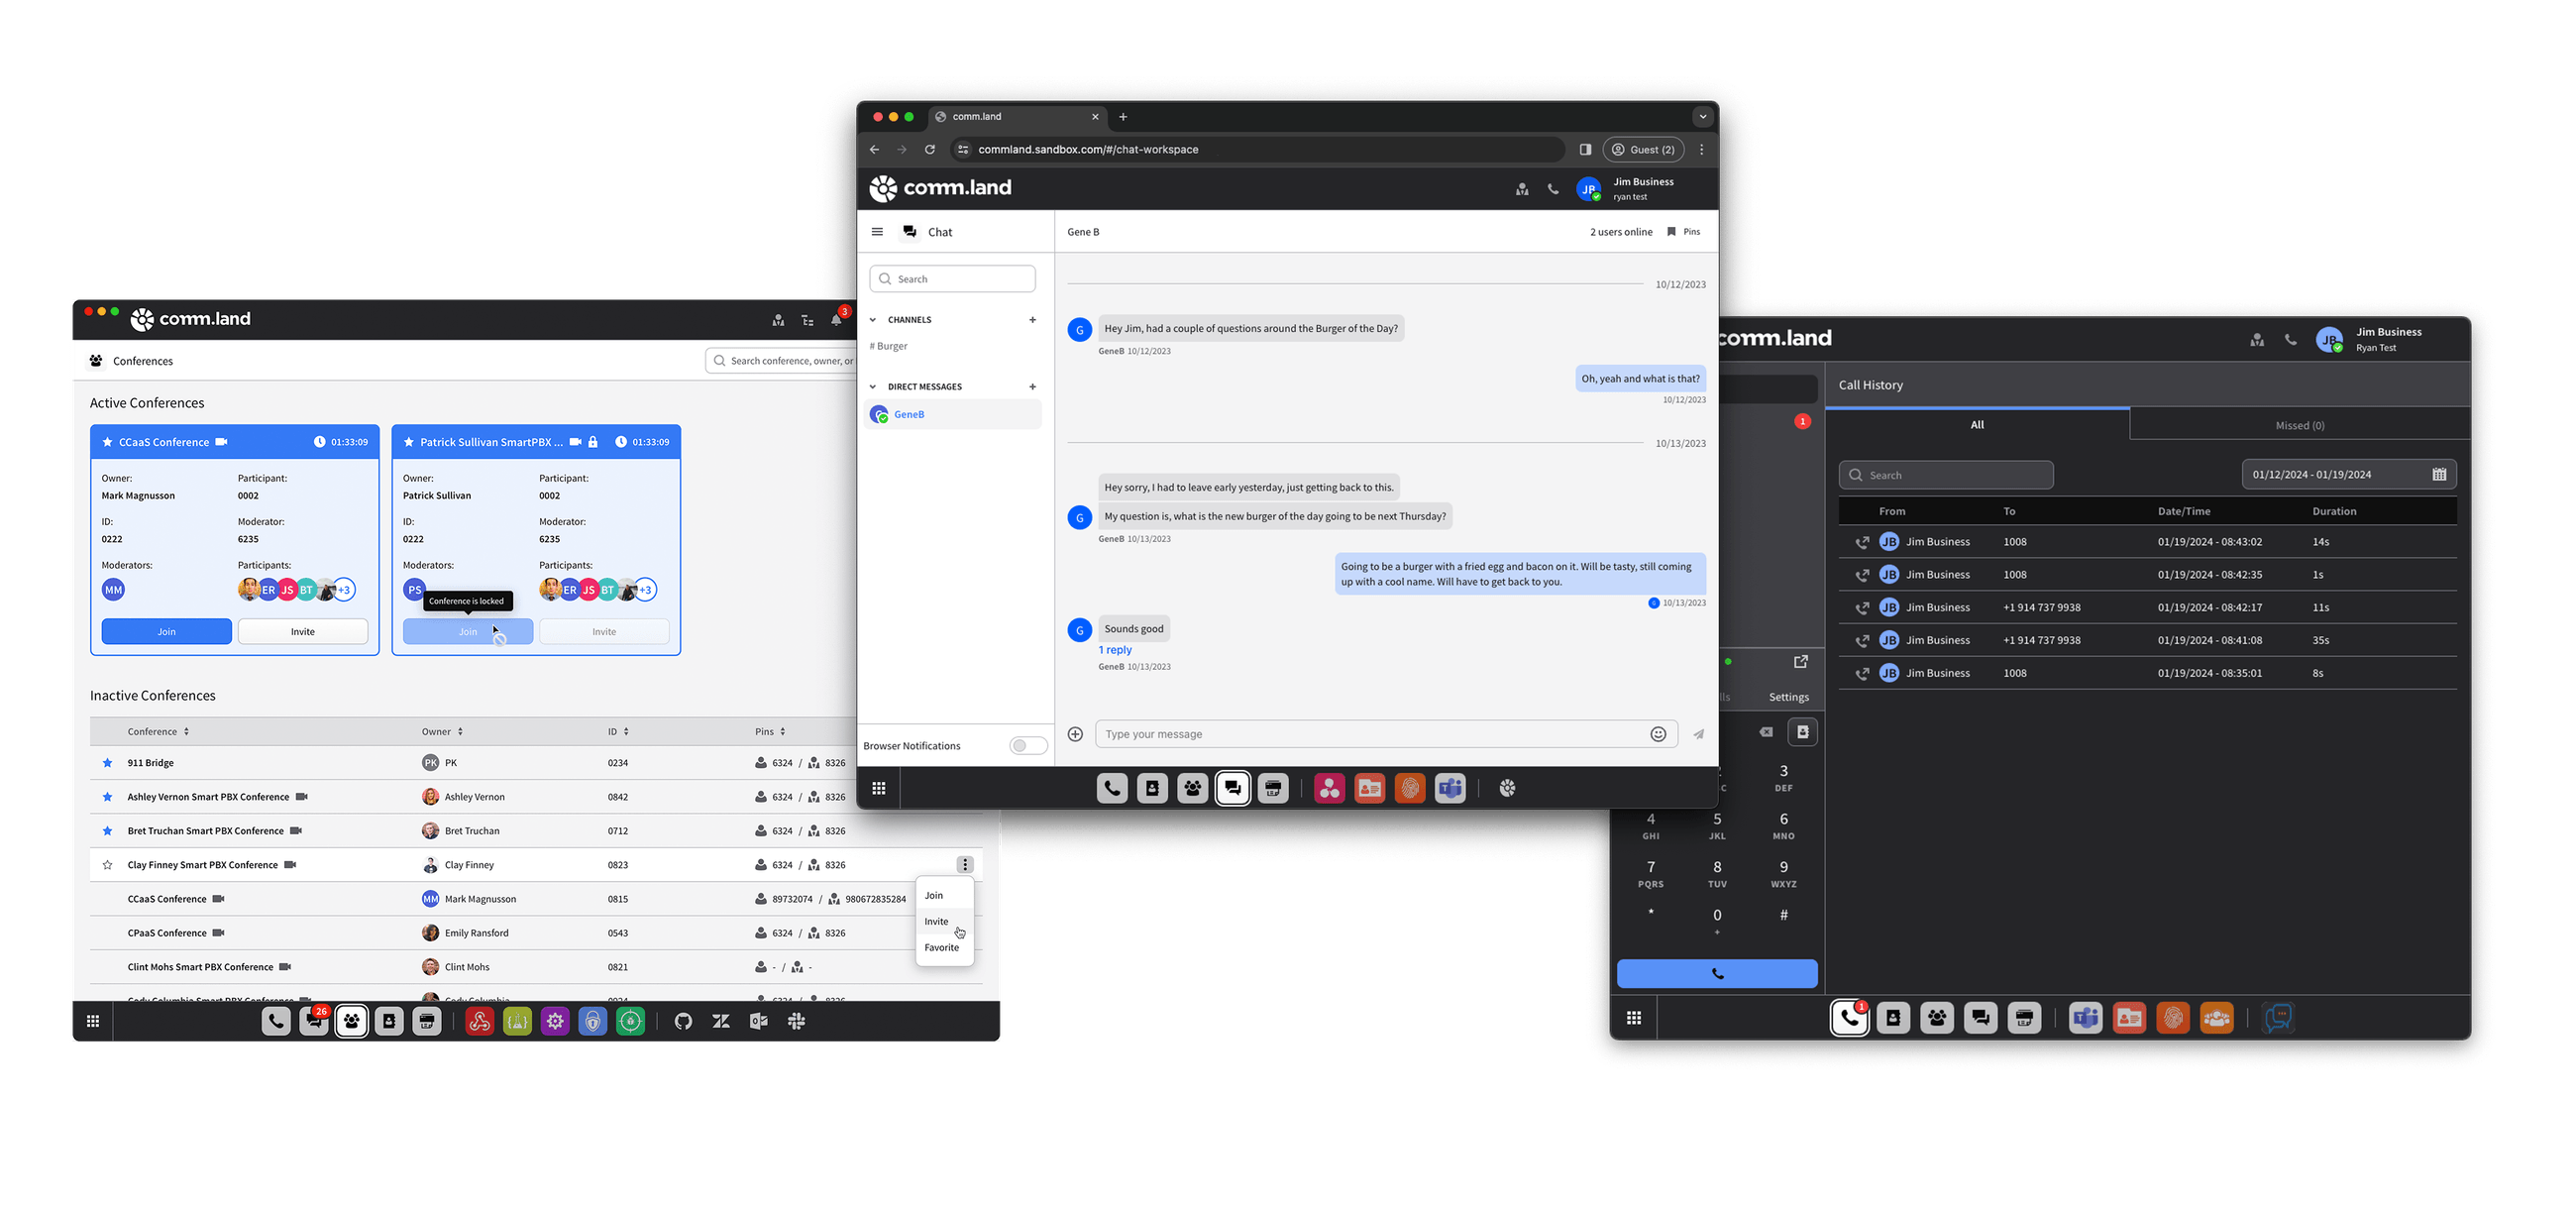The image size is (2576, 1207).
Task: Collapse the DIRECT MESSAGES section
Action: click(x=872, y=386)
